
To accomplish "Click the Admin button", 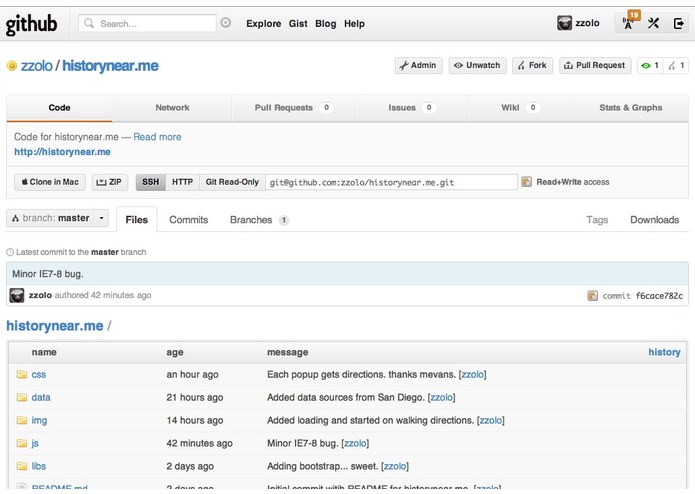I will pos(418,66).
